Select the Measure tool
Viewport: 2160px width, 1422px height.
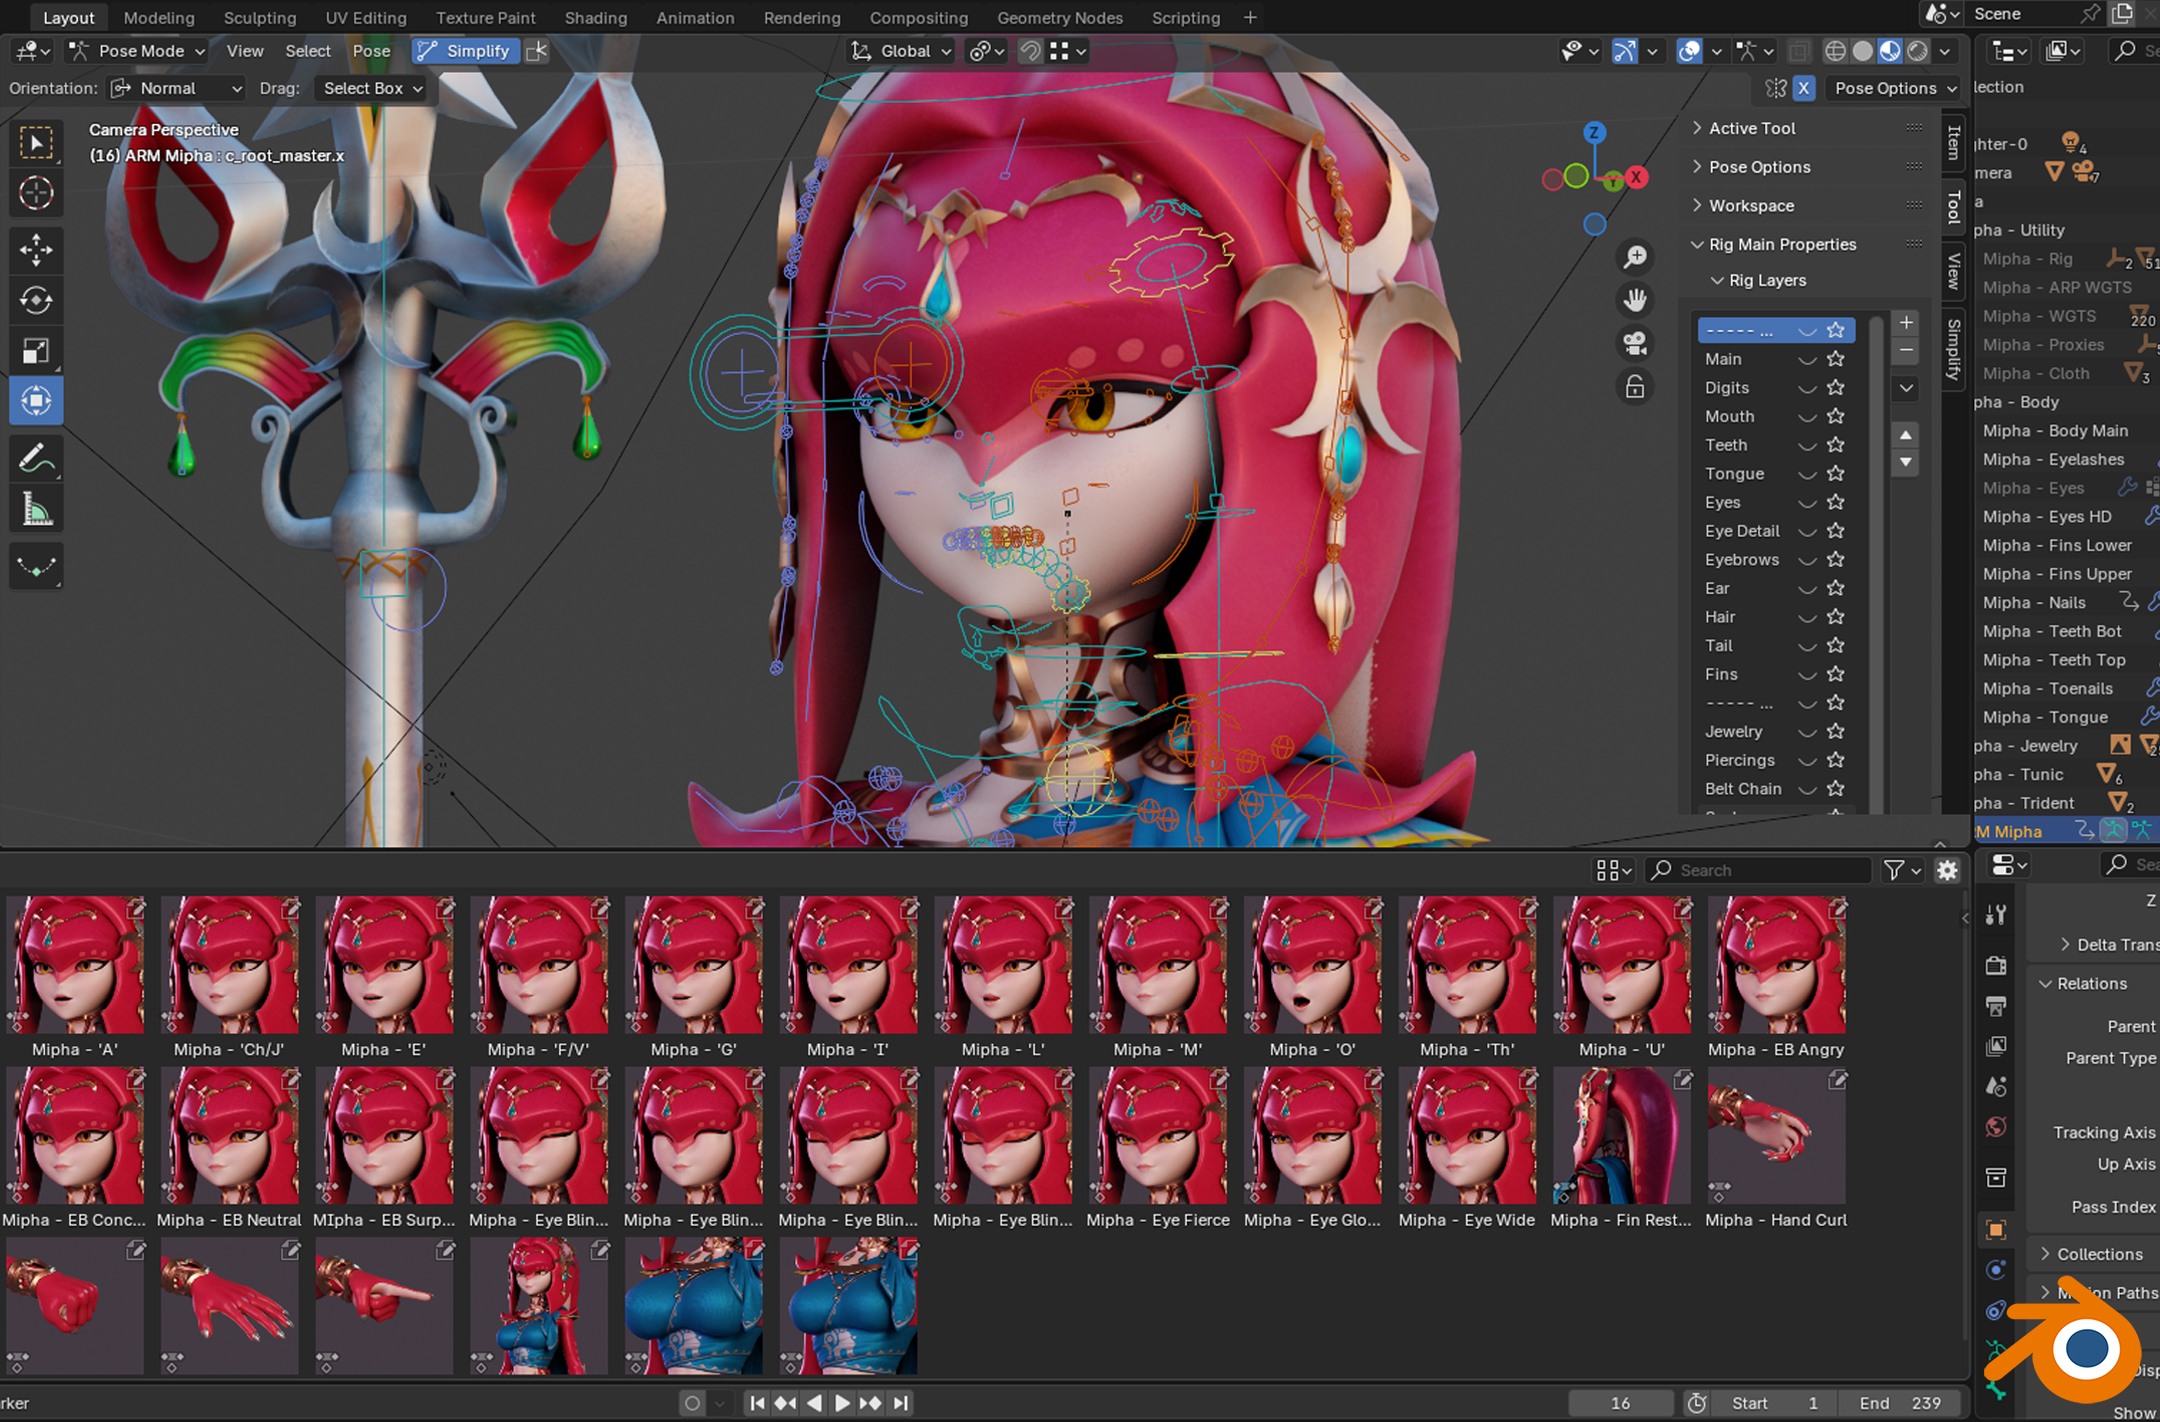(x=36, y=510)
